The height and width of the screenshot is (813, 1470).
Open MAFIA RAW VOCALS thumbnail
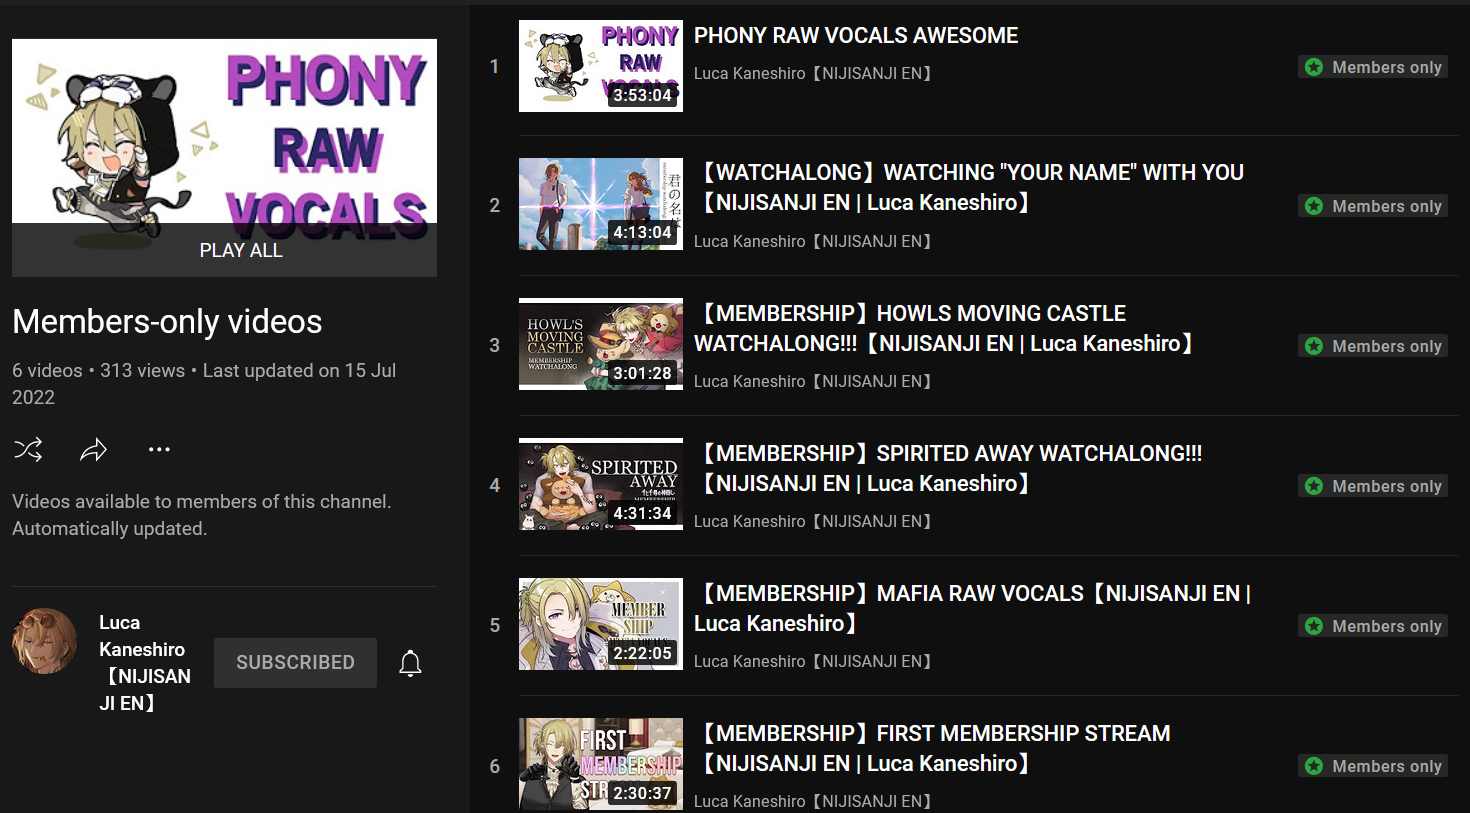(x=601, y=624)
